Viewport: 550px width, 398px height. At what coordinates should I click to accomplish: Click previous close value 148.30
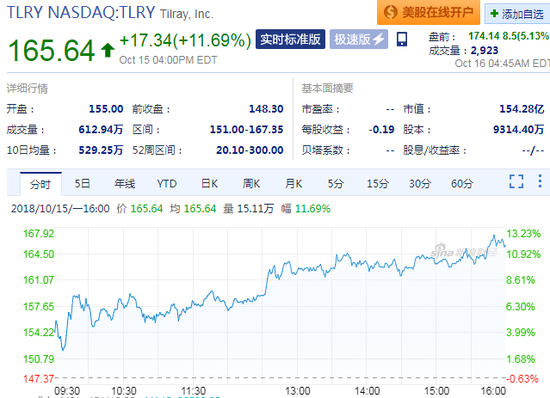coord(266,109)
